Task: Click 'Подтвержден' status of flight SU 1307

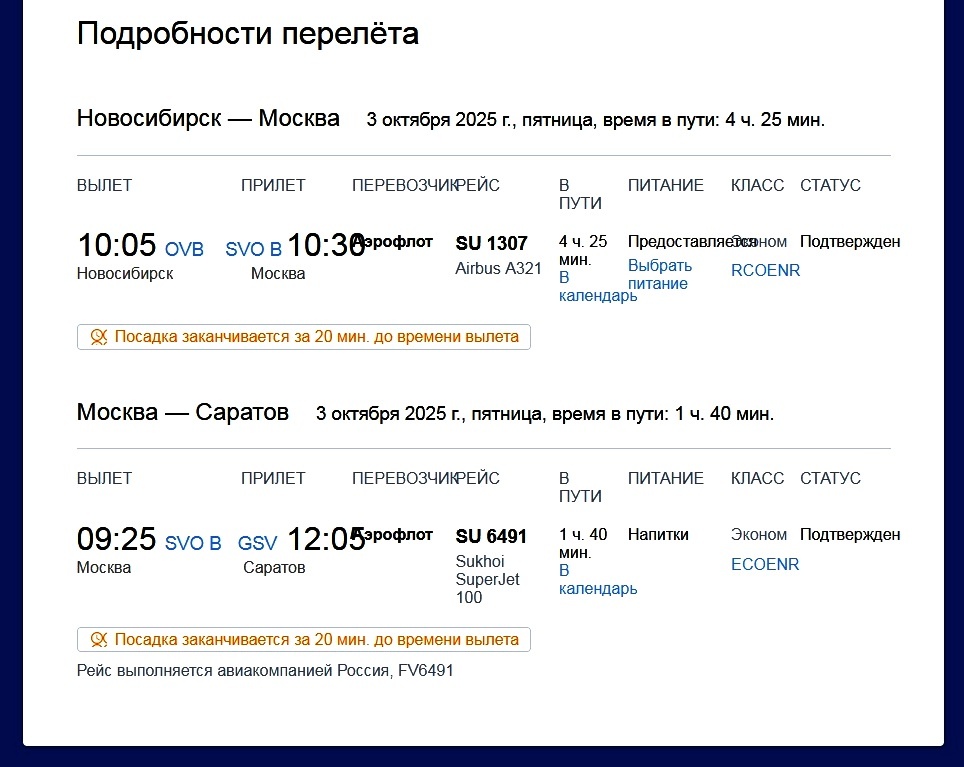Action: tap(850, 242)
